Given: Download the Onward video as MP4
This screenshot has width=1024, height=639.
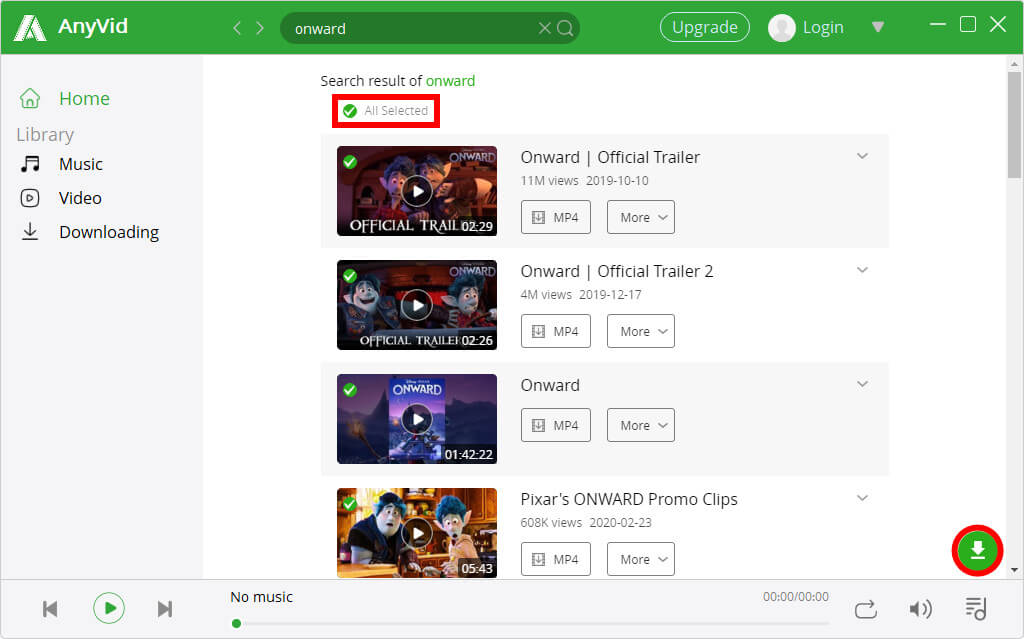Looking at the screenshot, I should click(556, 425).
